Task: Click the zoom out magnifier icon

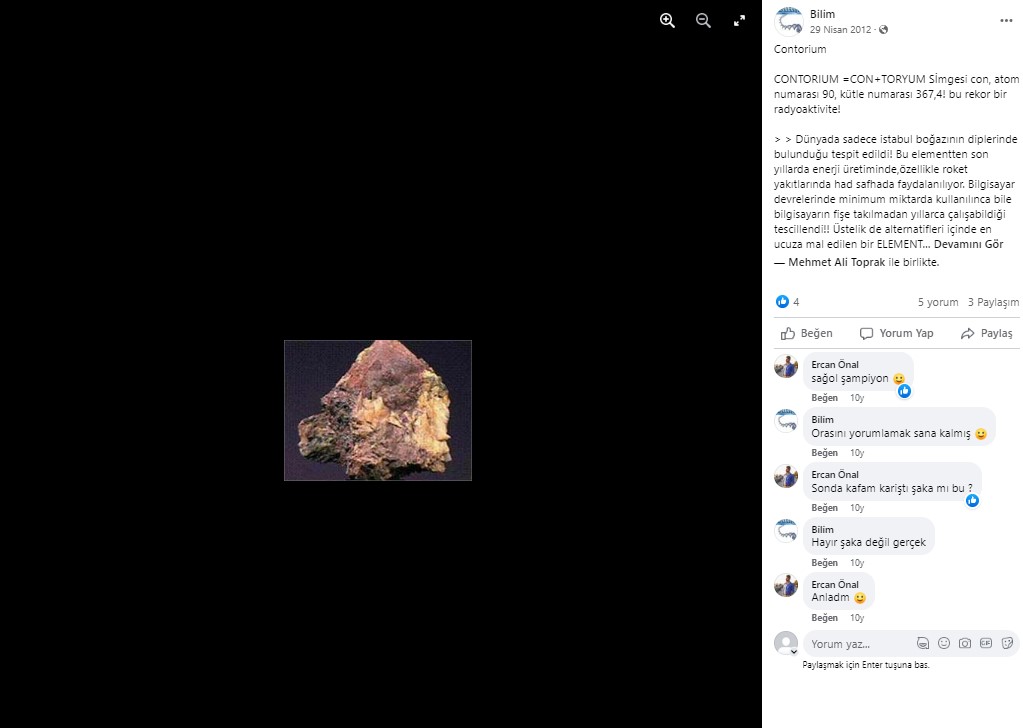Action: [703, 20]
